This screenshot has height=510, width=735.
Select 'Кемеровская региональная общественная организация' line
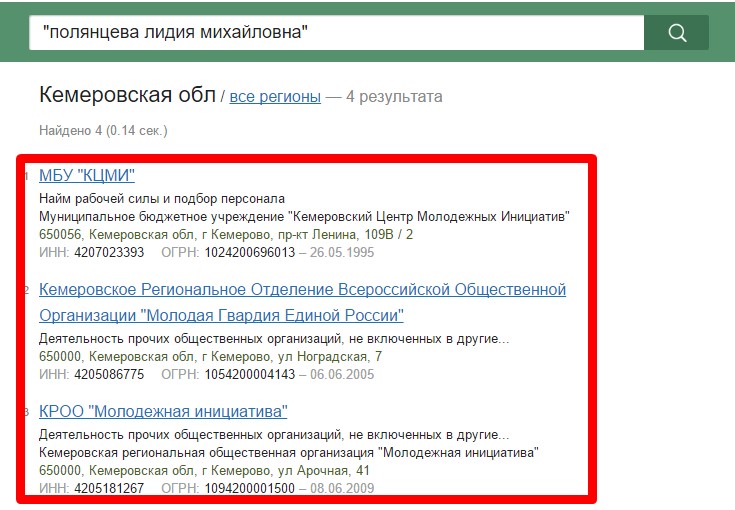[x=289, y=453]
